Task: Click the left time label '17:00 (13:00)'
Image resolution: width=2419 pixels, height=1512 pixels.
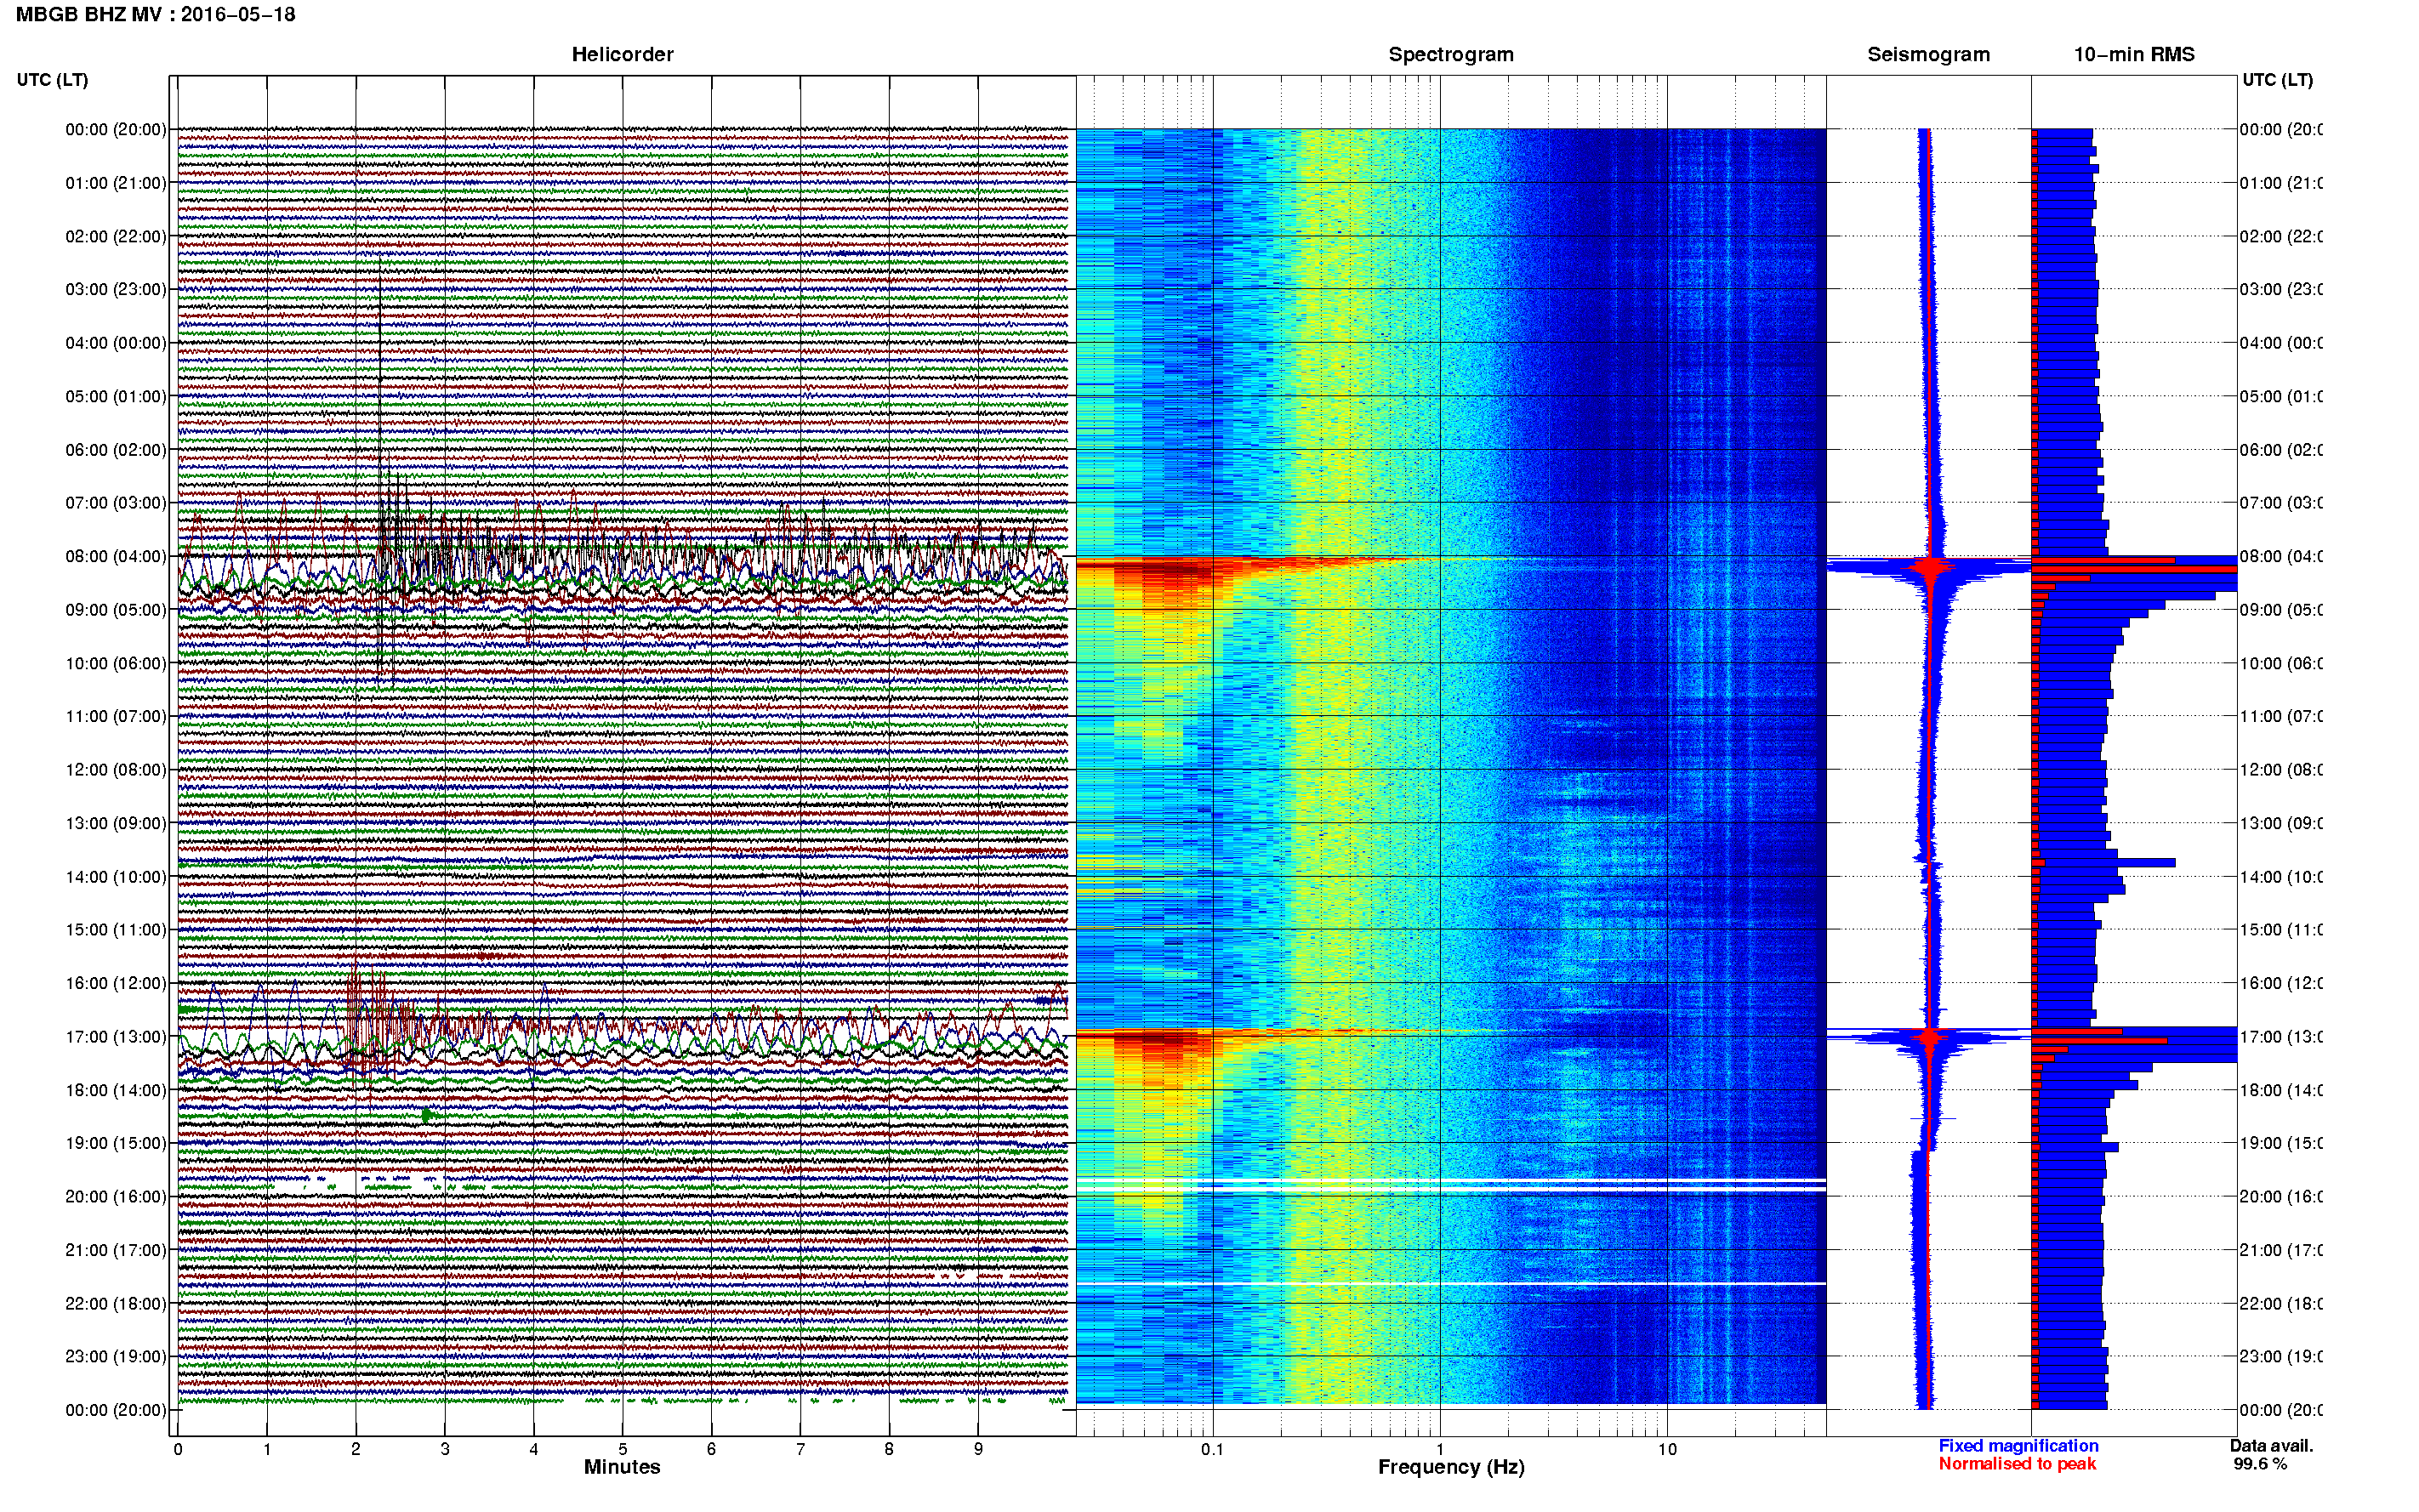Action: 116,1037
